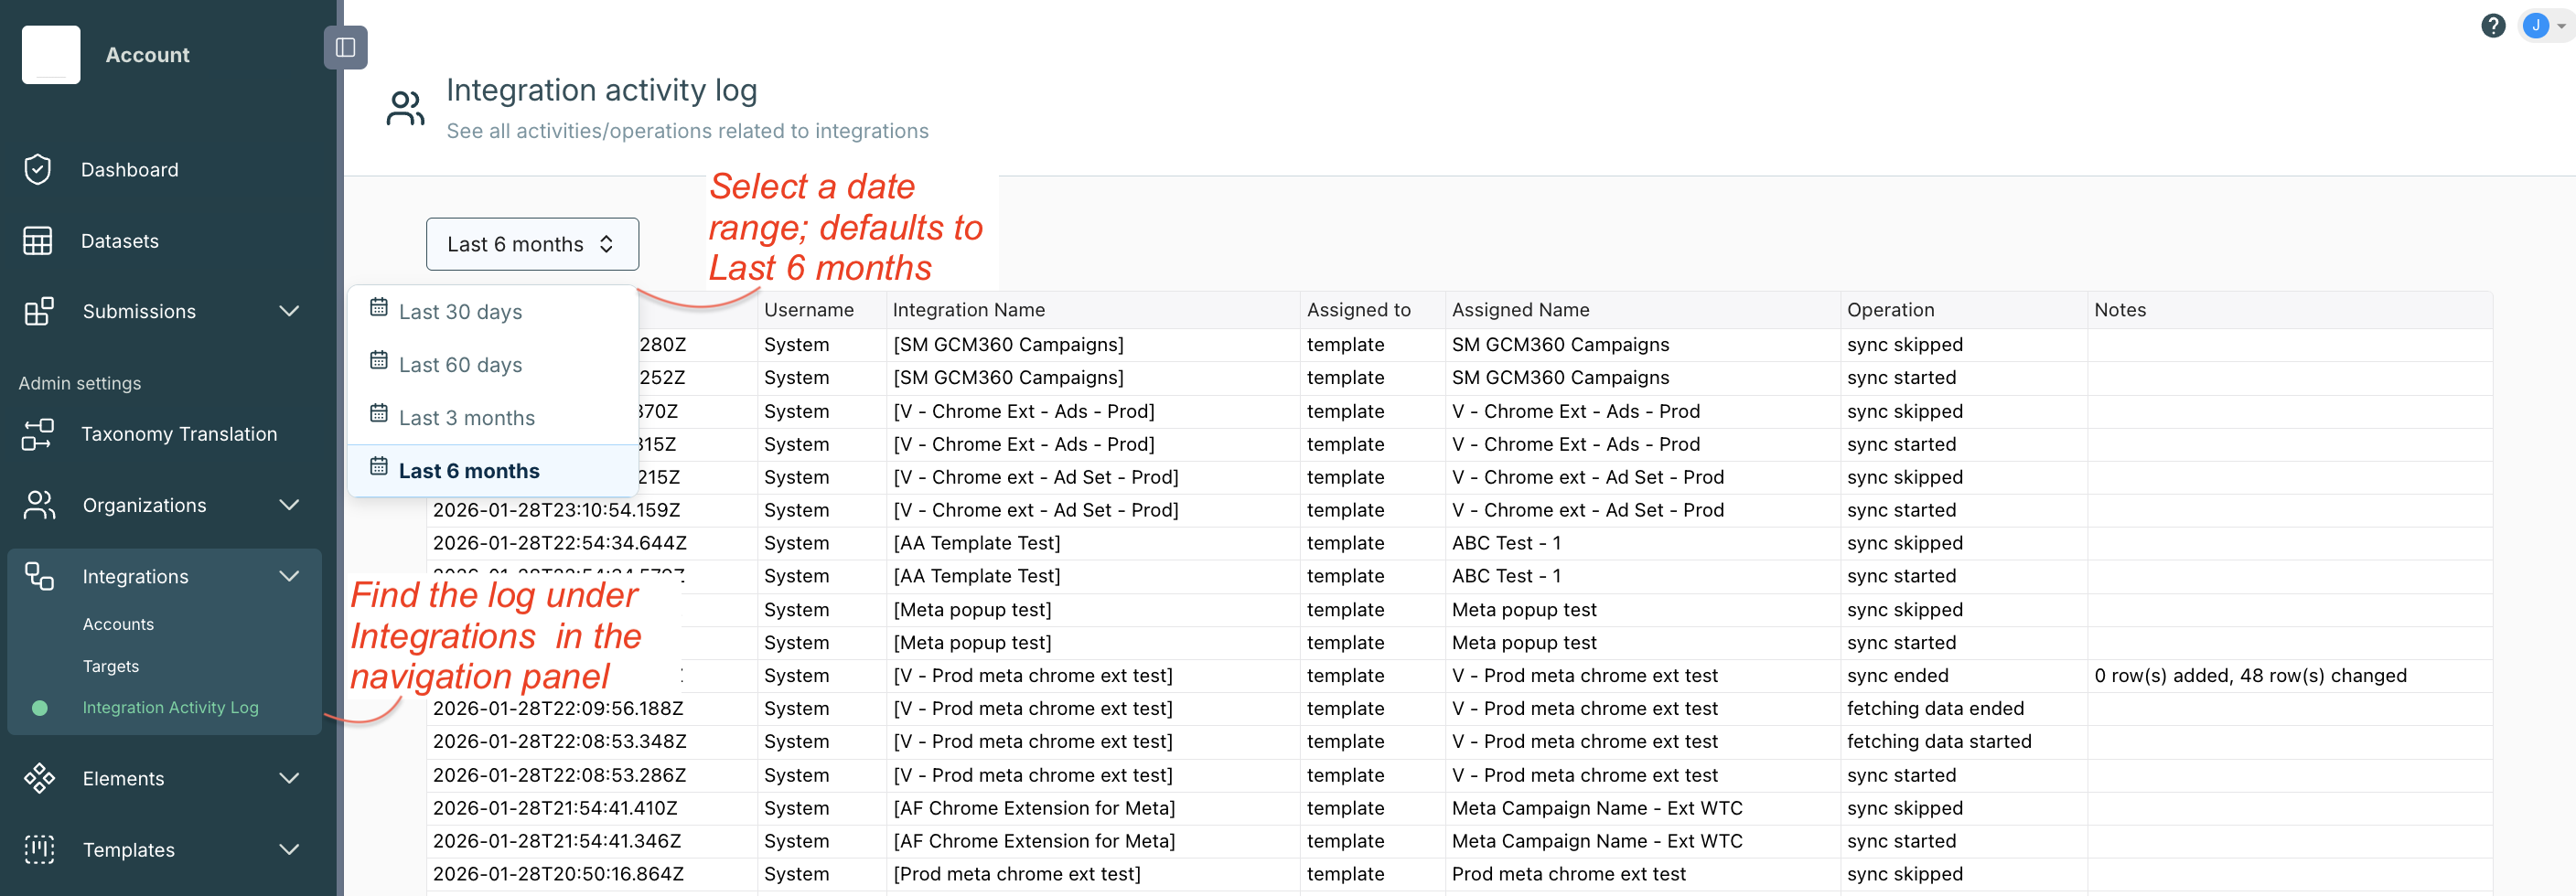Open the help question mark icon
The height and width of the screenshot is (896, 2576).
2492,26
